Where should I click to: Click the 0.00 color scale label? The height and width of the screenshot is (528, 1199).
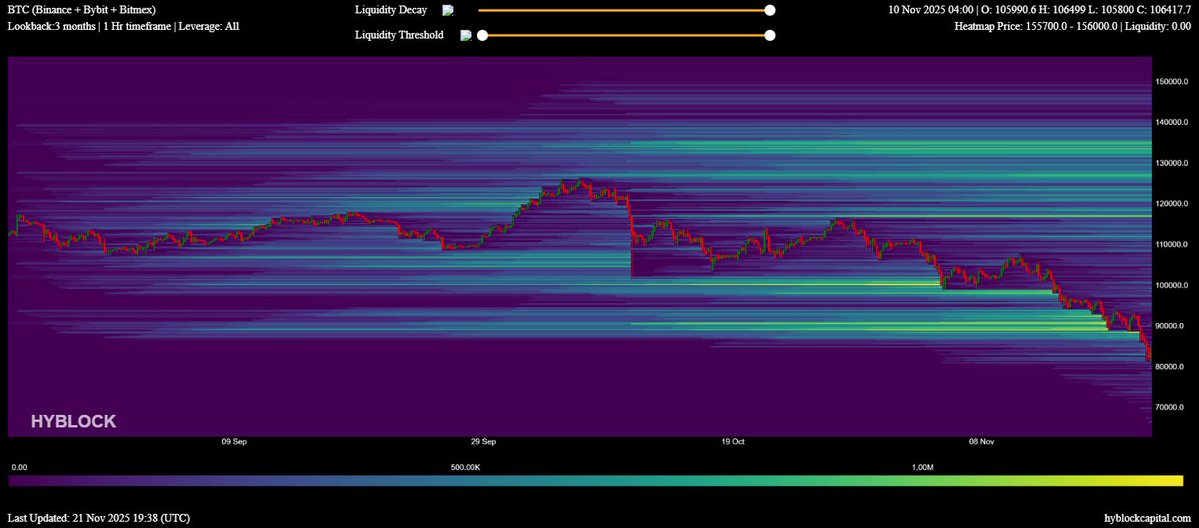20,467
